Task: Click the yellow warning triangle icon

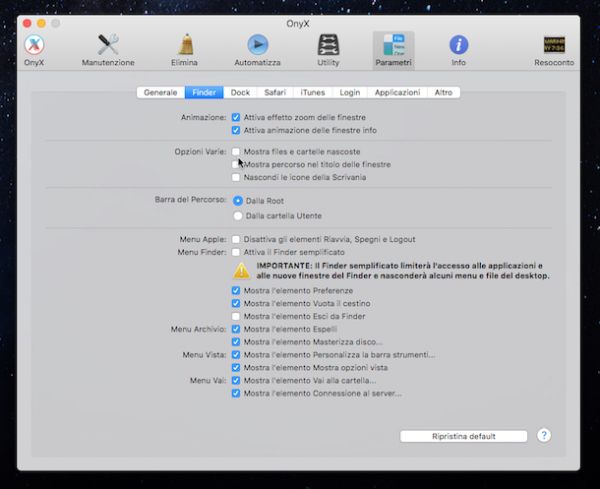Action: point(241,271)
